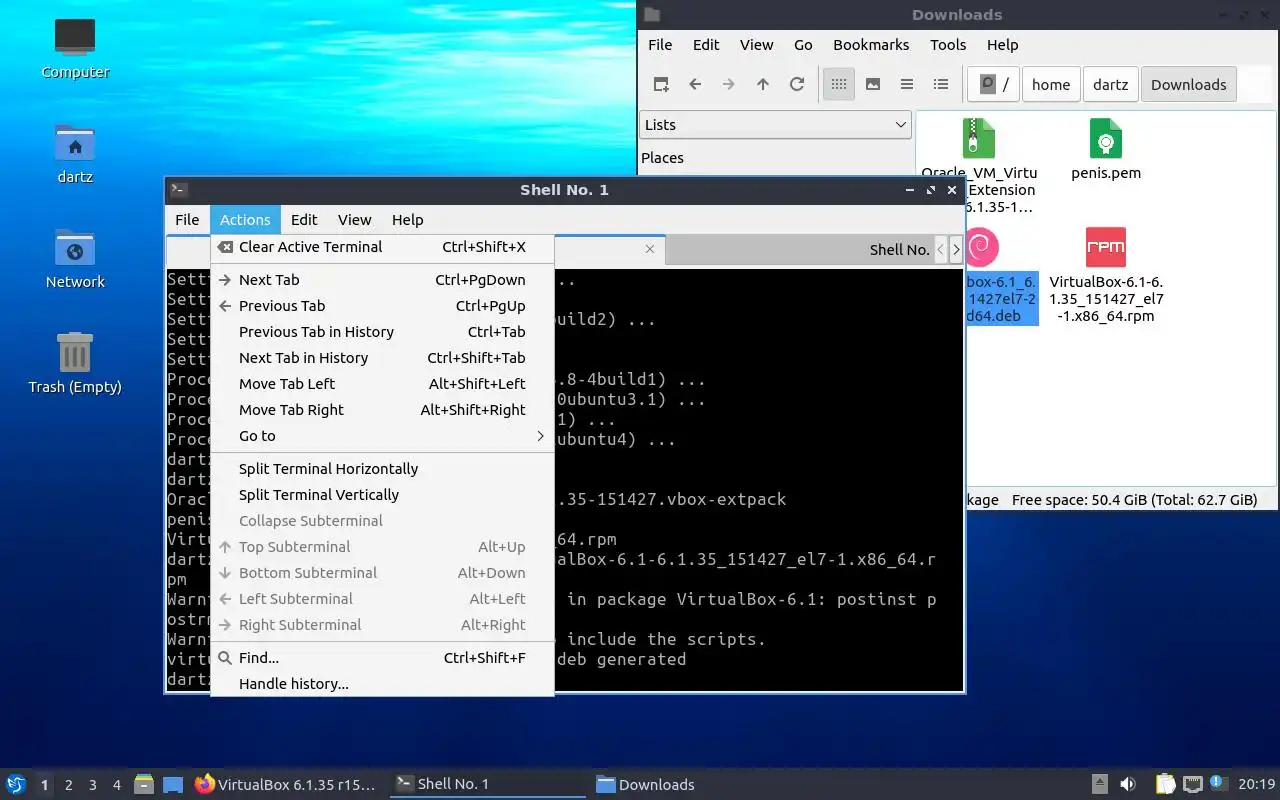The width and height of the screenshot is (1280, 800).
Task: Switch to workspace 2 in pager
Action: point(68,785)
